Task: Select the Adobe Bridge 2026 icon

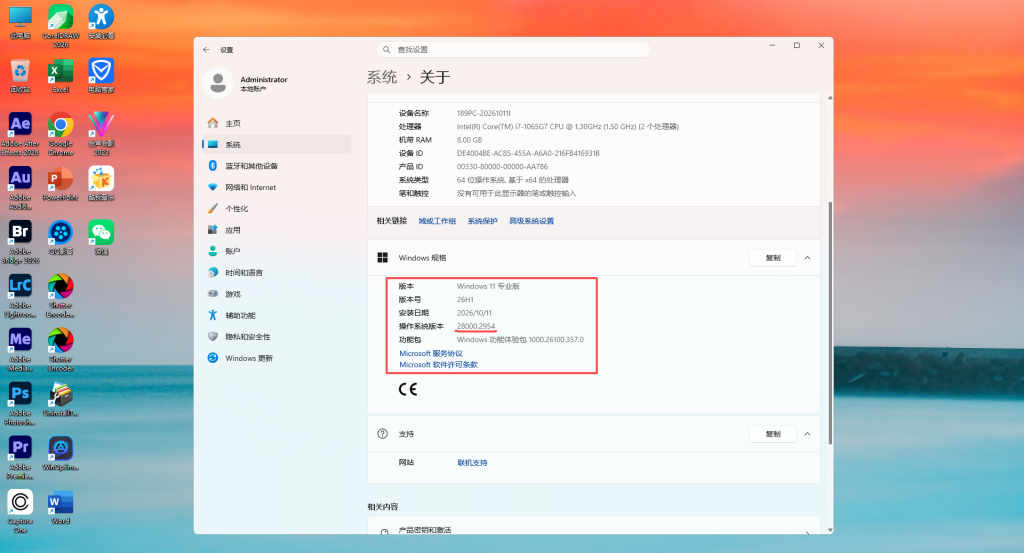Action: coord(20,242)
